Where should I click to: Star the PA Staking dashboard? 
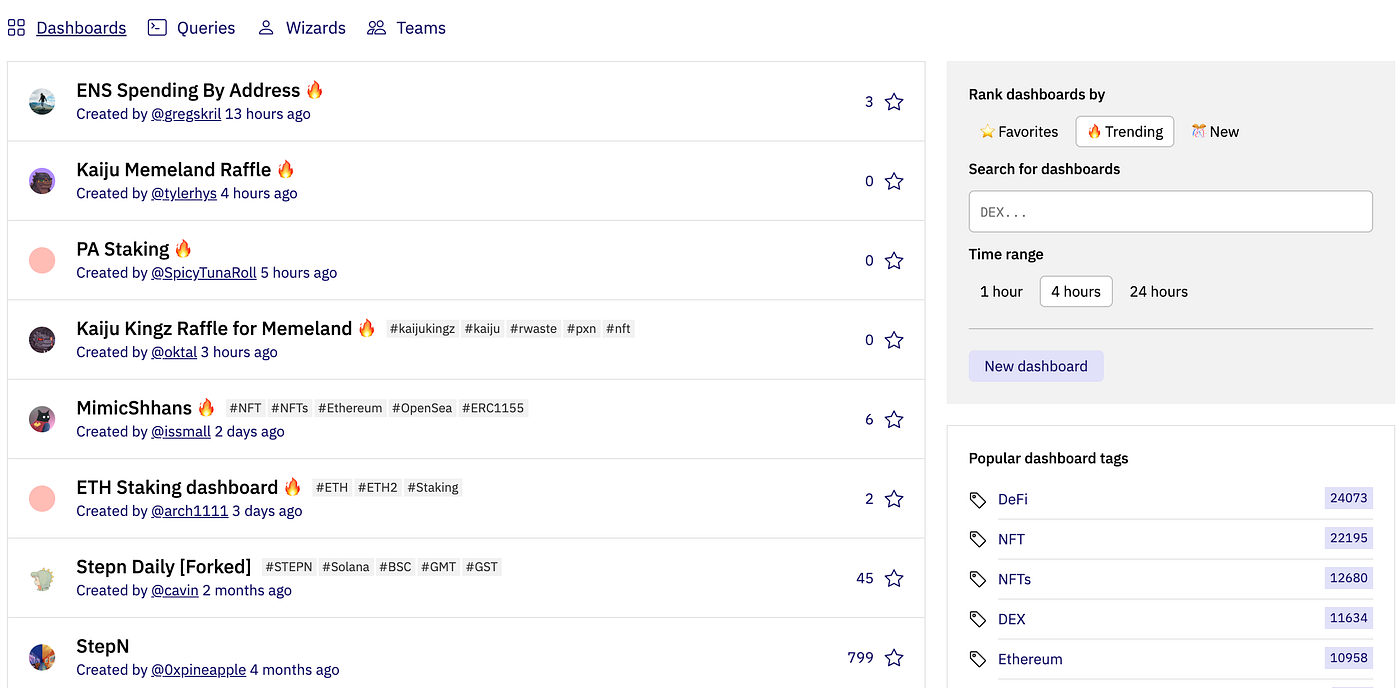tap(894, 261)
